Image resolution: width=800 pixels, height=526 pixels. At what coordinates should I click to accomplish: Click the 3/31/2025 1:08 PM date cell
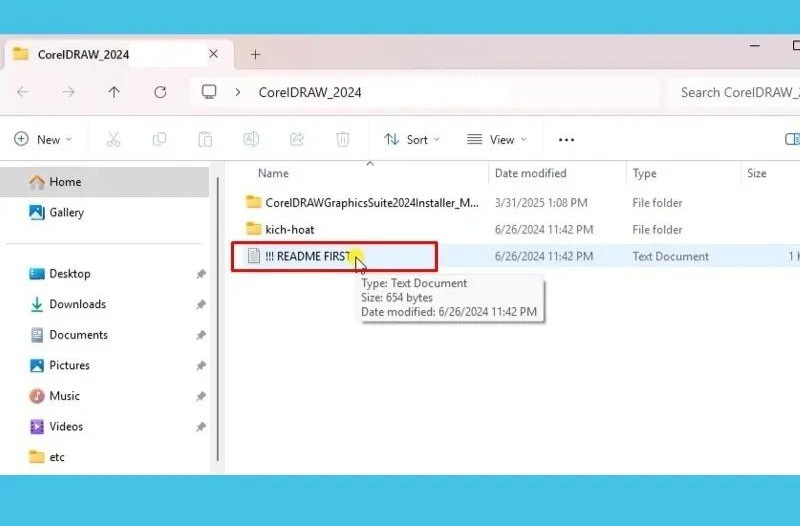tap(541, 203)
